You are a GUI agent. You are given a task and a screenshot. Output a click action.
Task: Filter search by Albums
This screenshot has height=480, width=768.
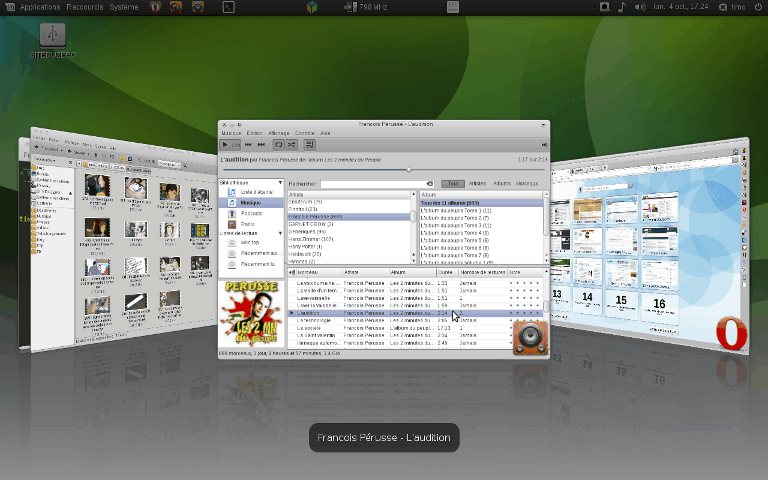(x=502, y=184)
